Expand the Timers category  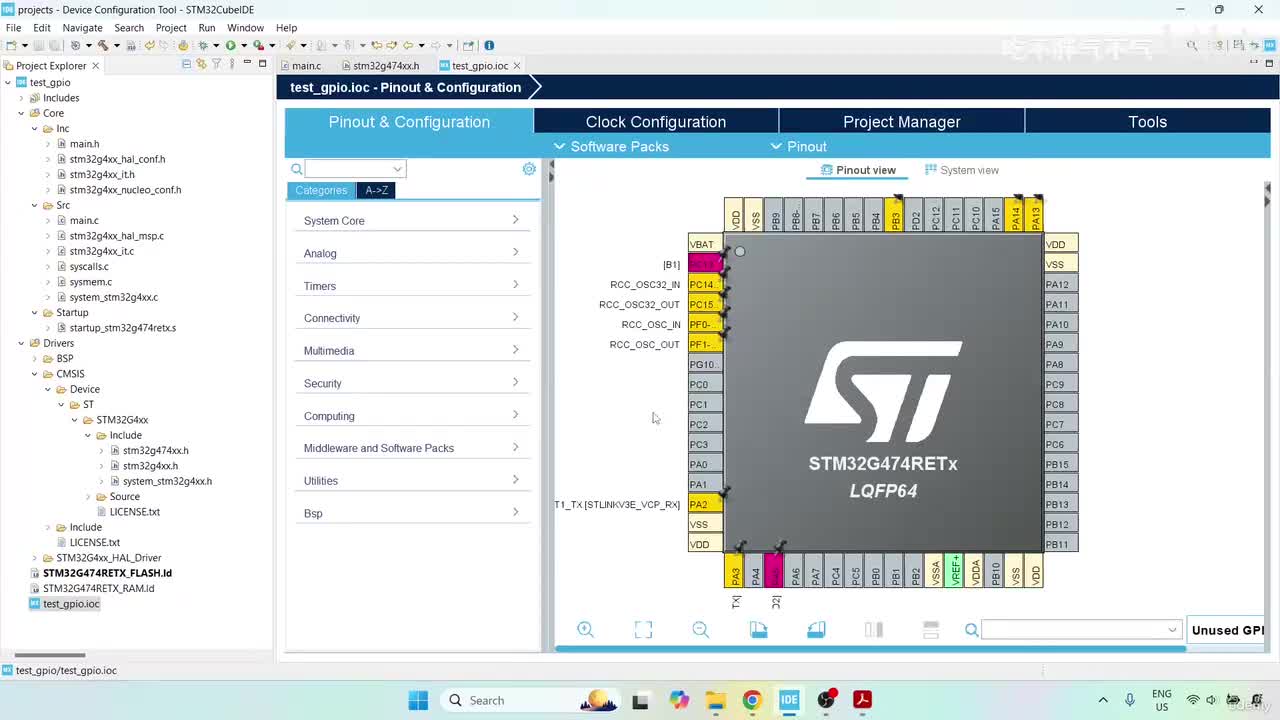(x=411, y=286)
